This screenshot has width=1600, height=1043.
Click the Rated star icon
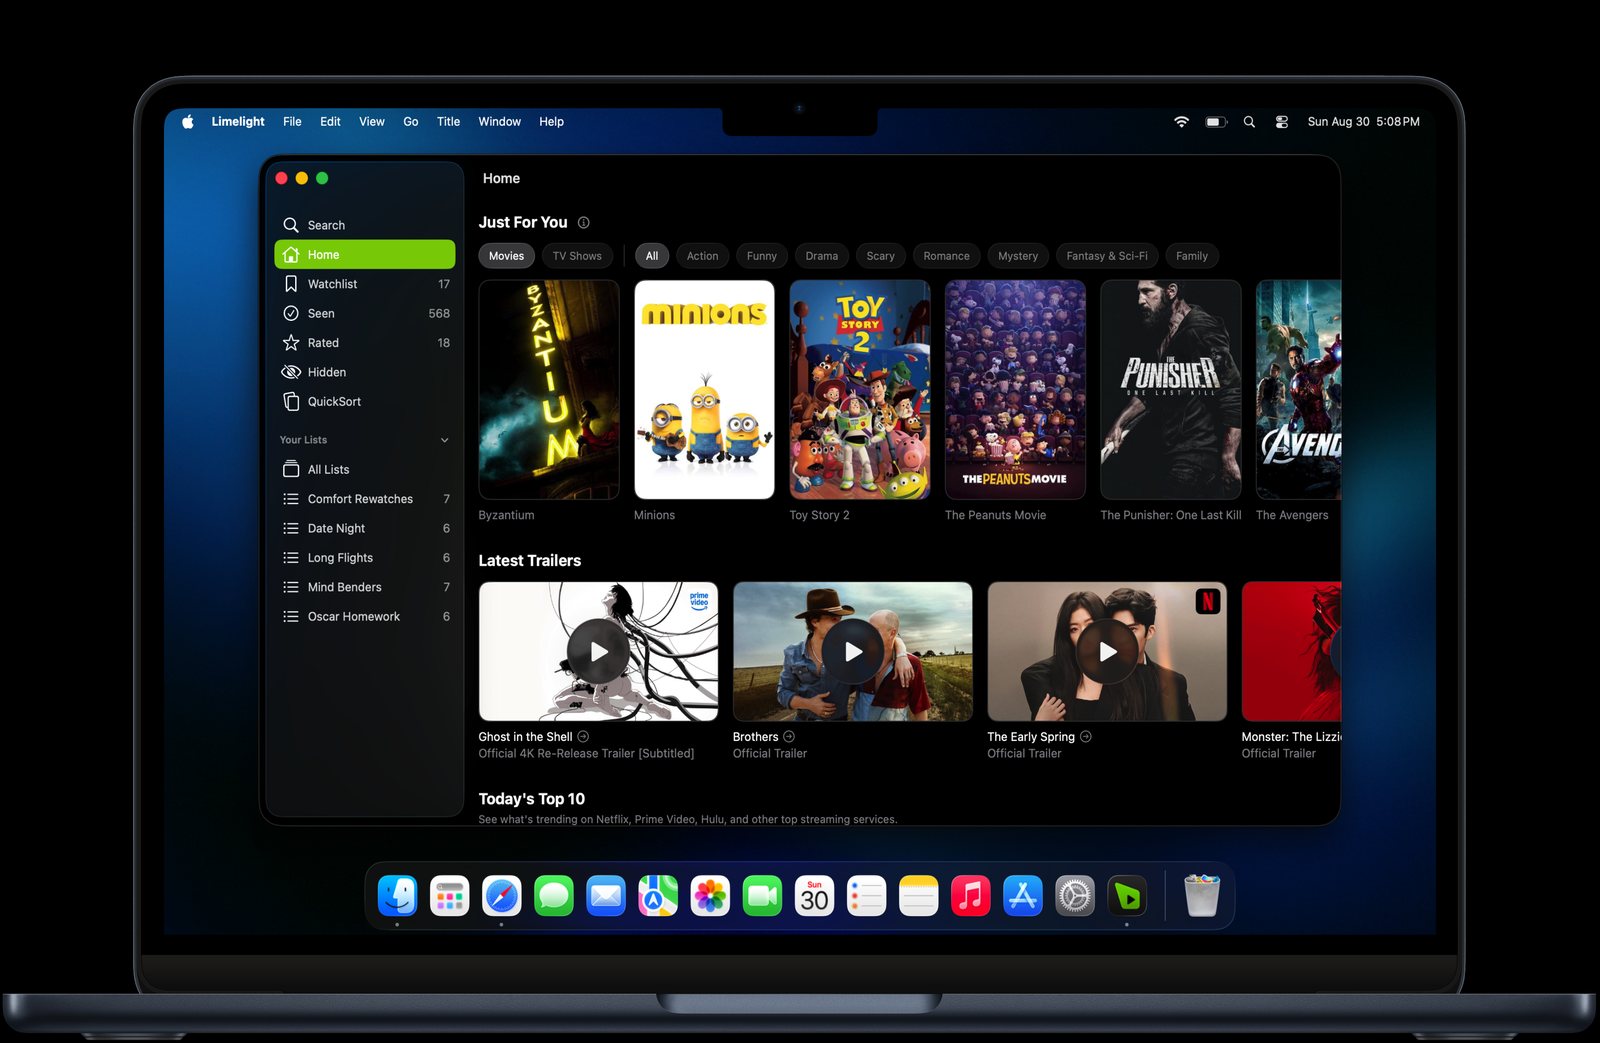(291, 342)
